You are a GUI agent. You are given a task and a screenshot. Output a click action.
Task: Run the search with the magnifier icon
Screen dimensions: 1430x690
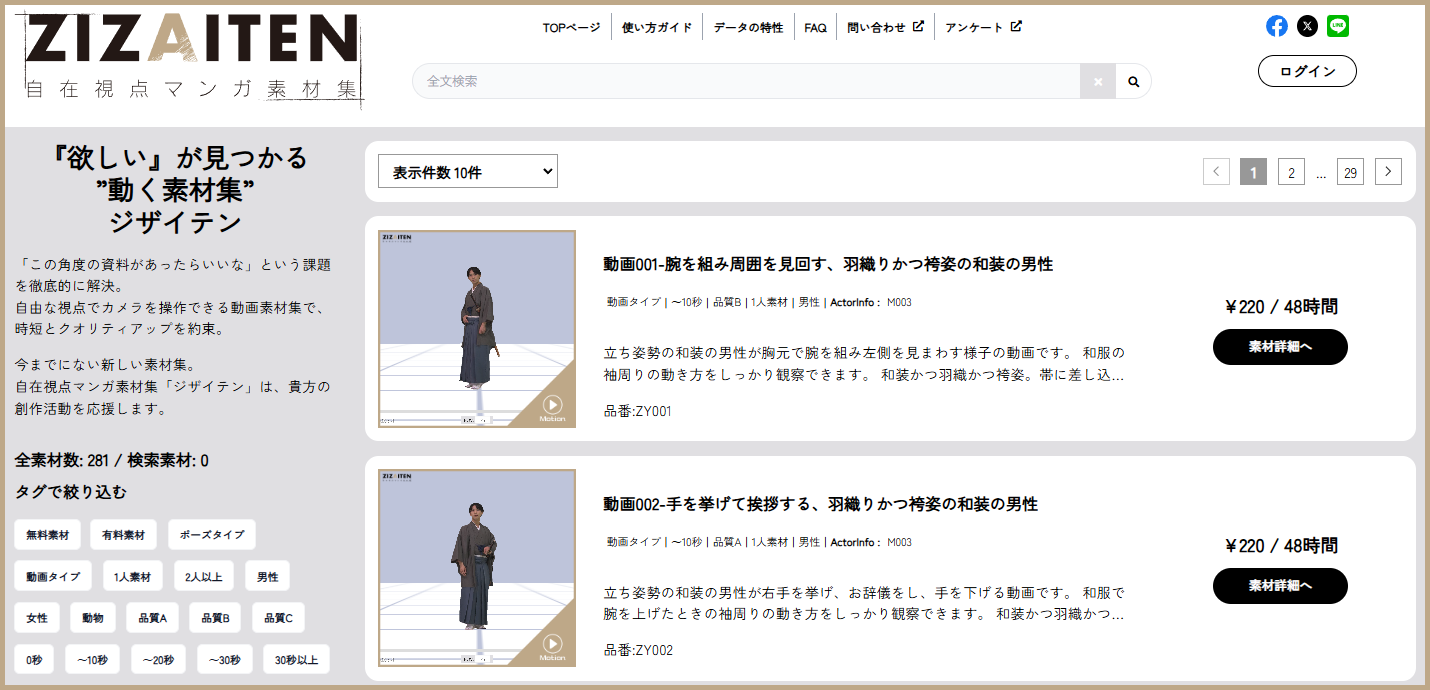tap(1133, 80)
